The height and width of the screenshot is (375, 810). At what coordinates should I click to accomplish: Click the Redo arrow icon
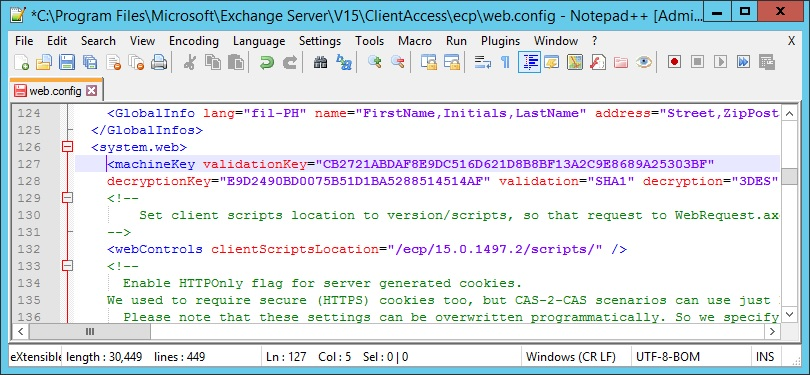(290, 62)
